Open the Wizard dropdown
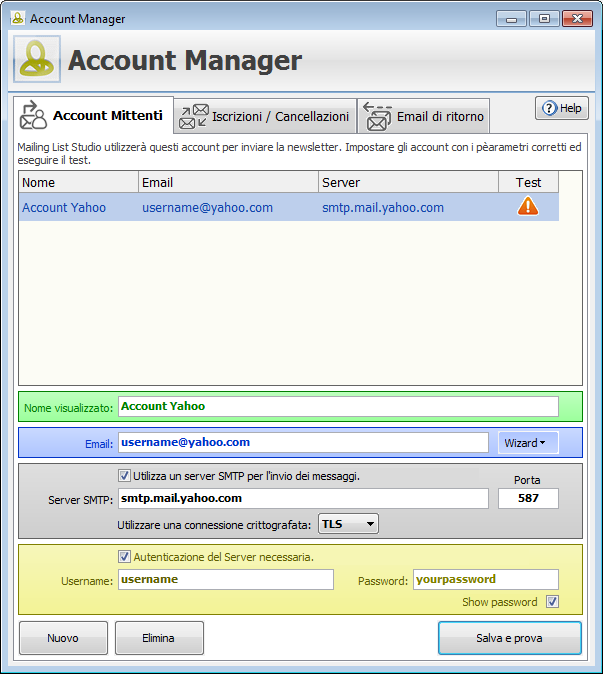The height and width of the screenshot is (674, 603). 528,443
